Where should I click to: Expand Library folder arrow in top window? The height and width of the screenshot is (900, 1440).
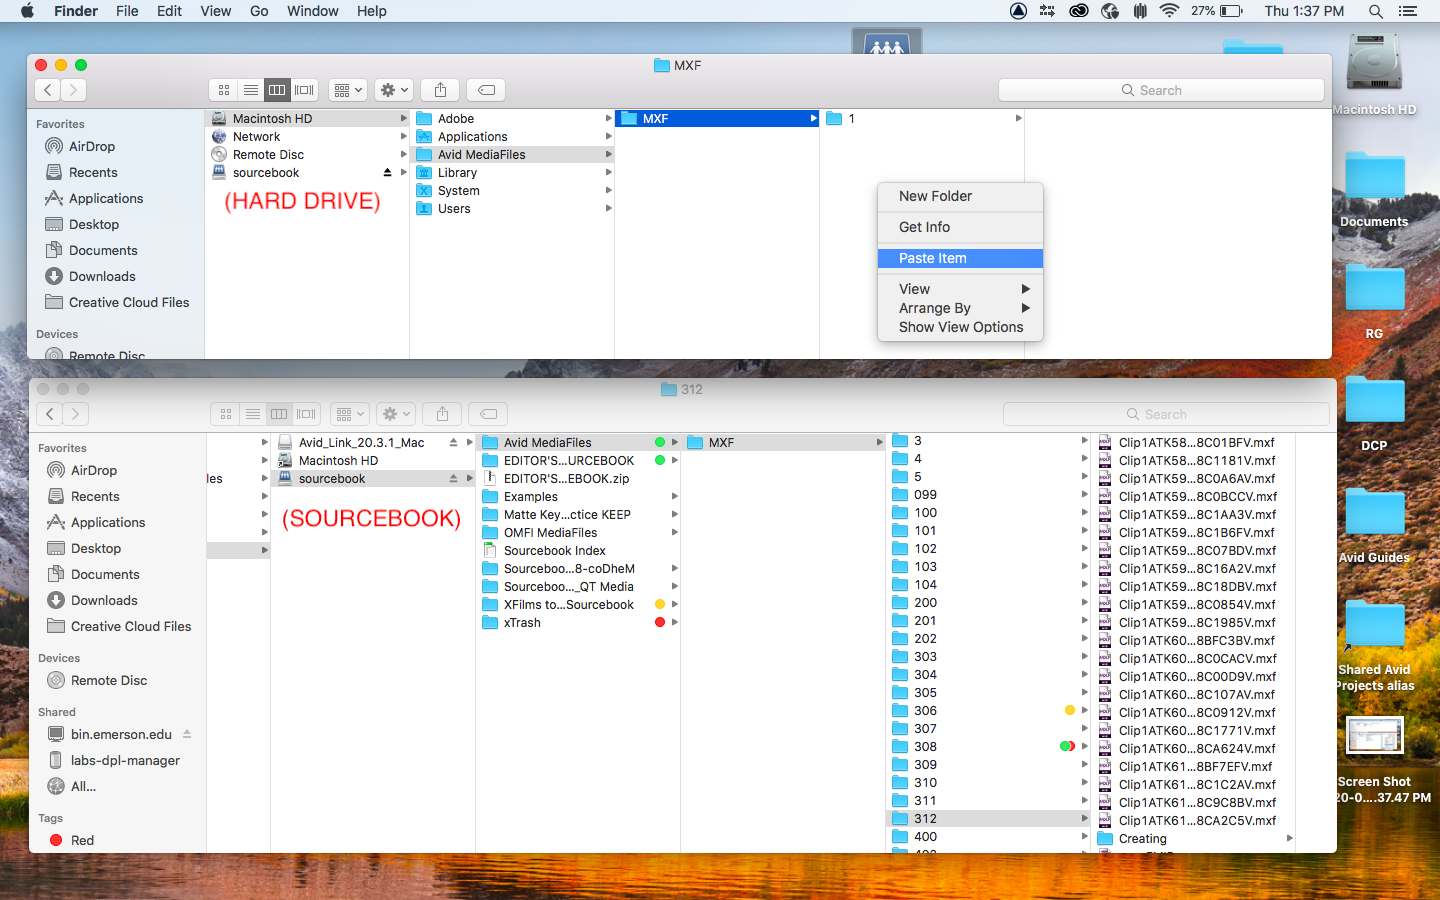(x=608, y=173)
